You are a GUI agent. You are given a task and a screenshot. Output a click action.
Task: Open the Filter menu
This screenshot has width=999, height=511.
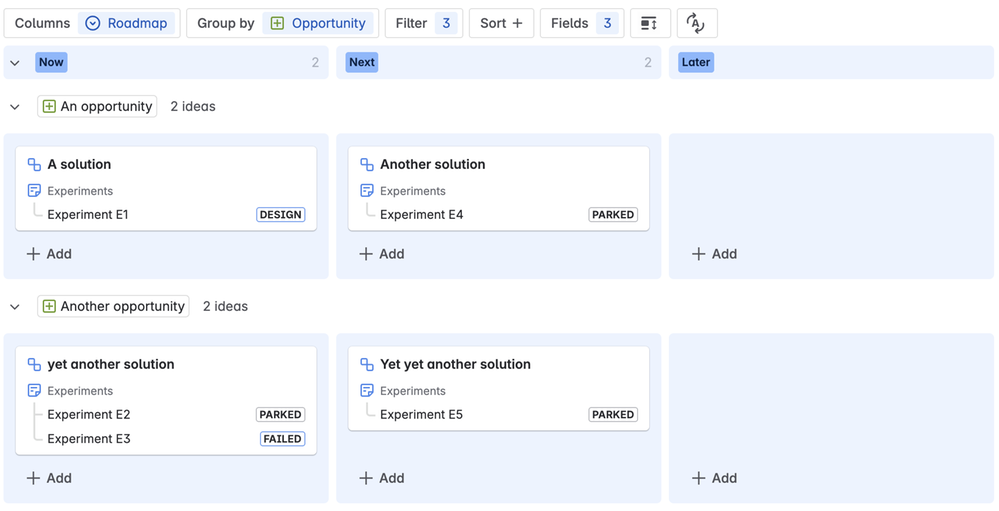[x=423, y=23]
